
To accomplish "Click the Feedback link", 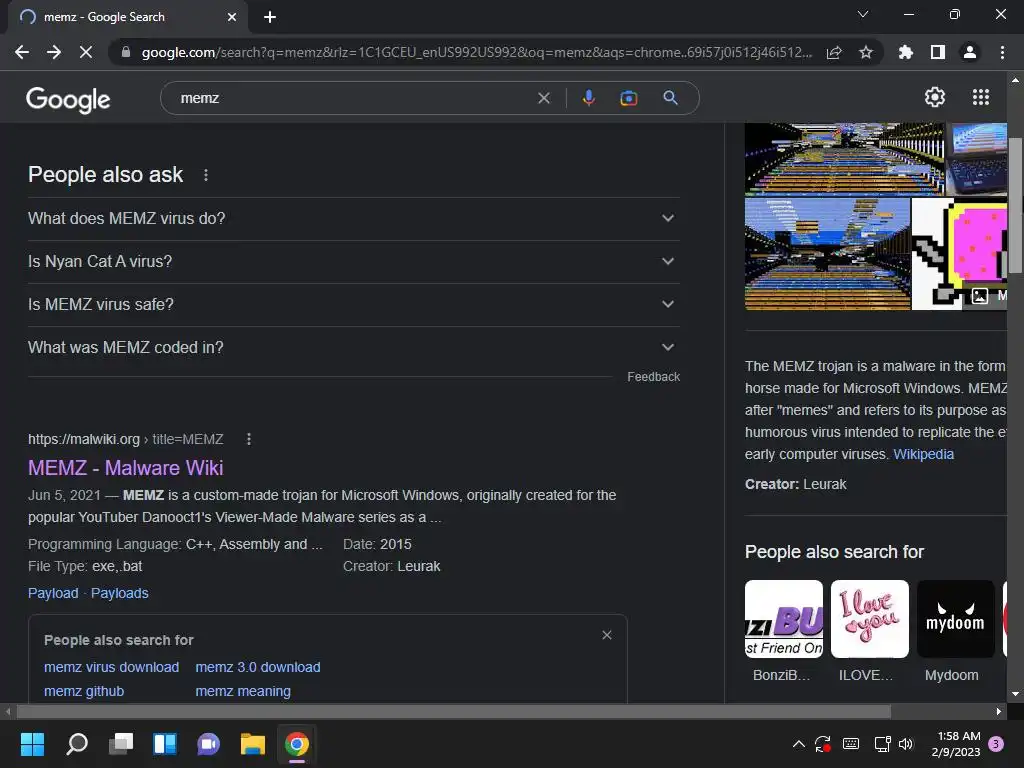I will [x=653, y=377].
